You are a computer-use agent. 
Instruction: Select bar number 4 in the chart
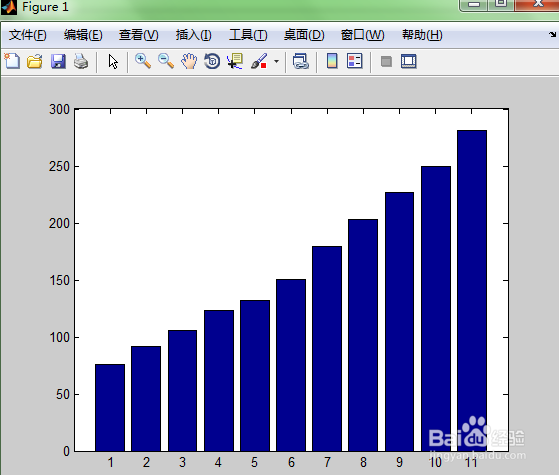coord(219,381)
